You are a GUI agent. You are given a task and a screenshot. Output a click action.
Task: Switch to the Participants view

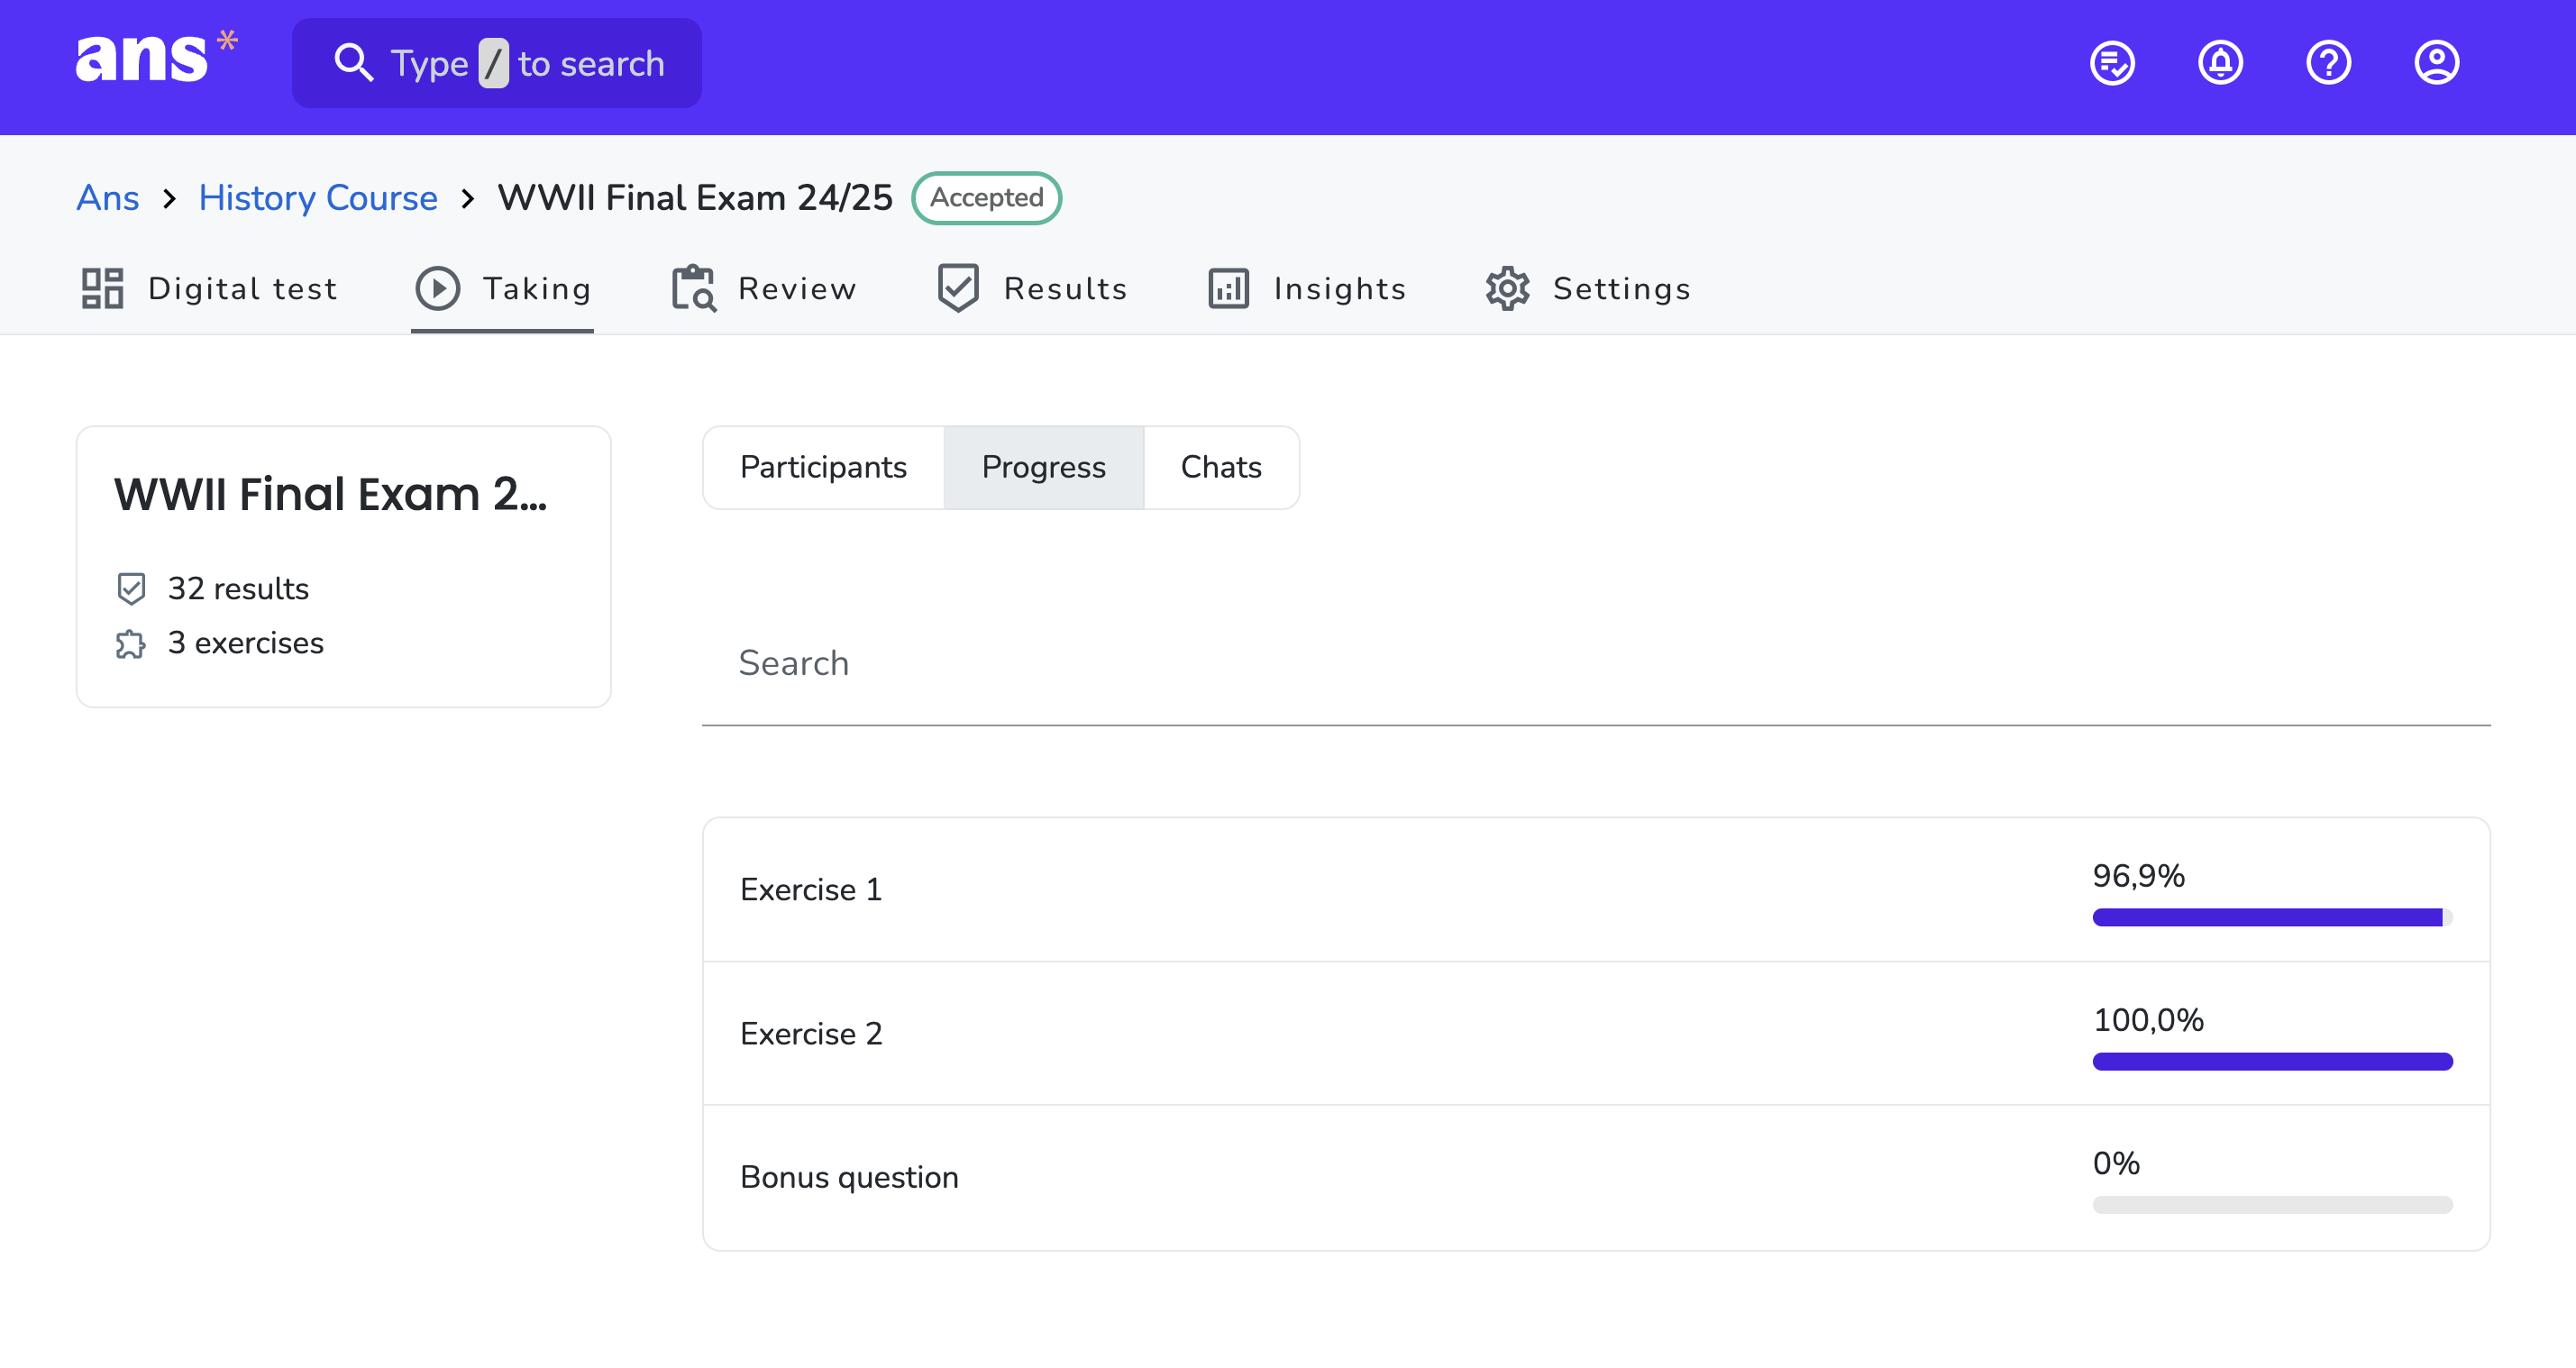[x=823, y=467]
